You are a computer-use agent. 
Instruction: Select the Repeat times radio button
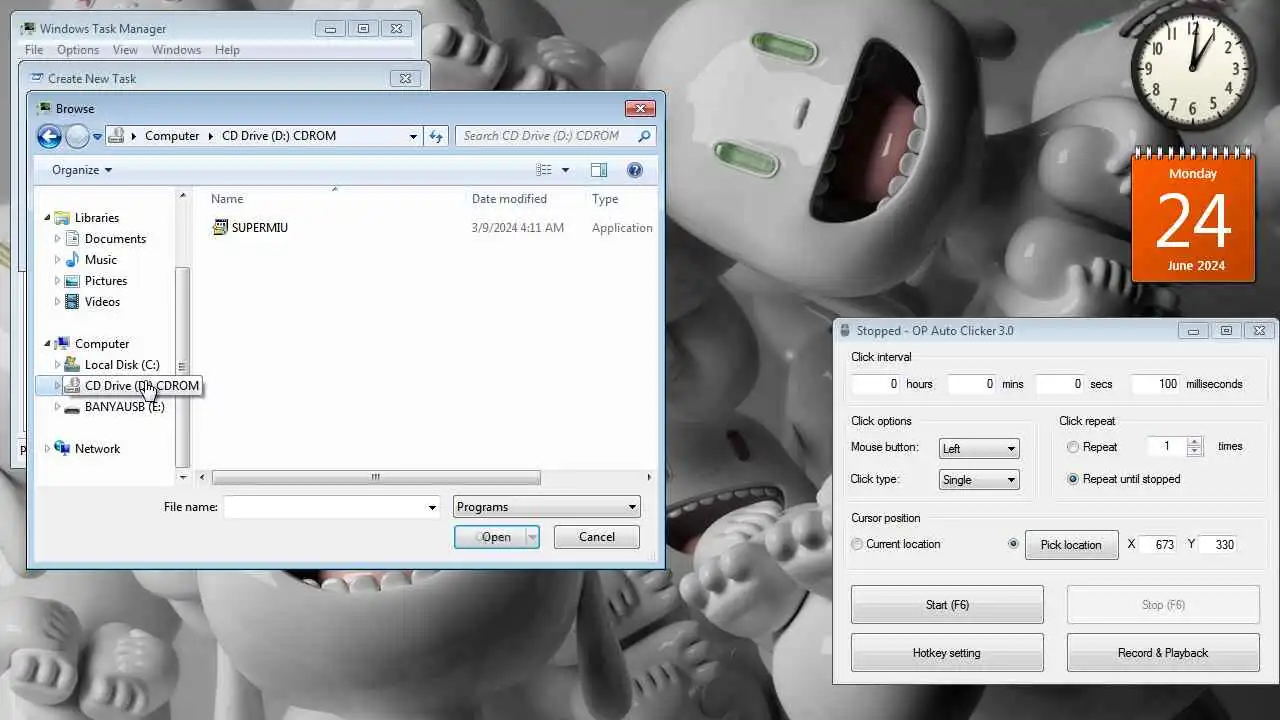pyautogui.click(x=1073, y=447)
